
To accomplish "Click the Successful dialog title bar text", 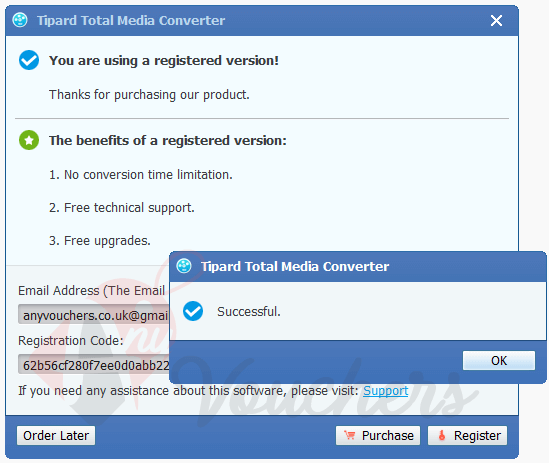I will pos(295,267).
